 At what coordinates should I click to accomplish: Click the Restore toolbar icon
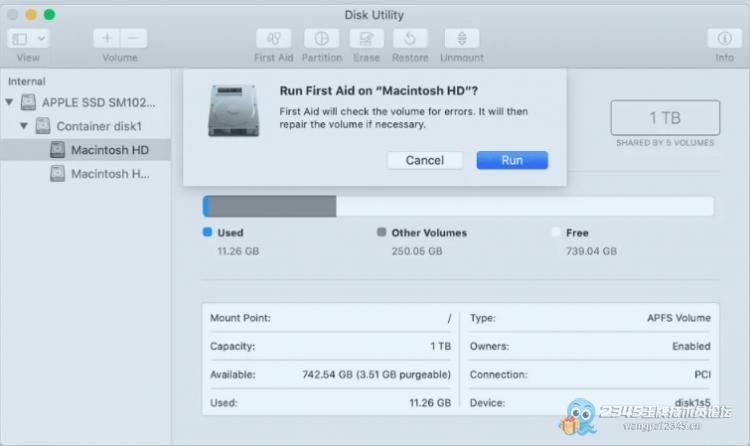[410, 39]
